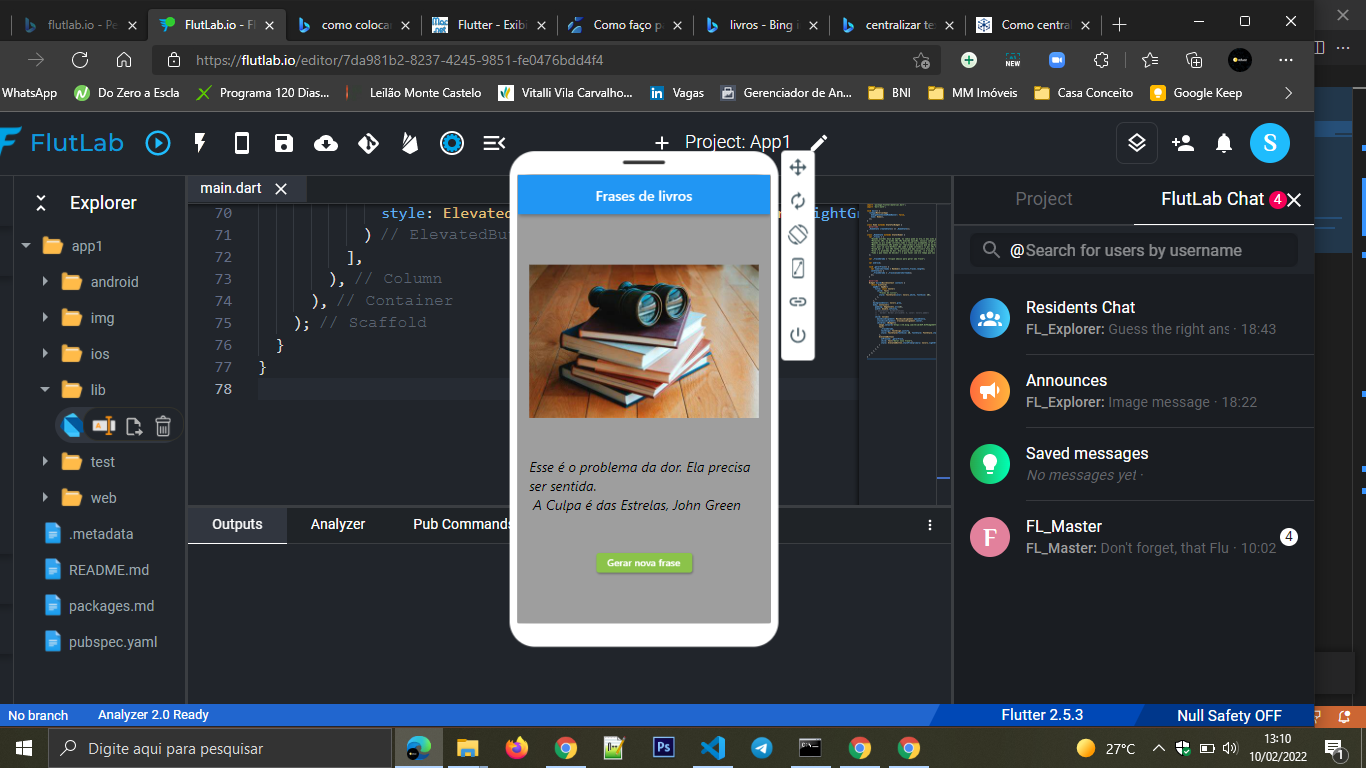Open Git options from the toolbar
This screenshot has width=1366, height=768.
pos(367,143)
